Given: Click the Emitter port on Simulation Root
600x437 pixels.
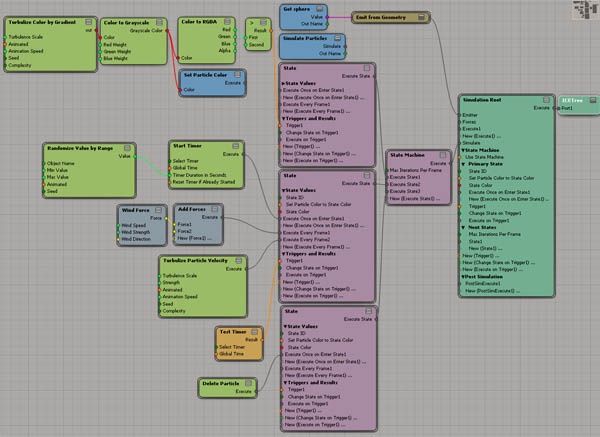Looking at the screenshot, I should 459,115.
